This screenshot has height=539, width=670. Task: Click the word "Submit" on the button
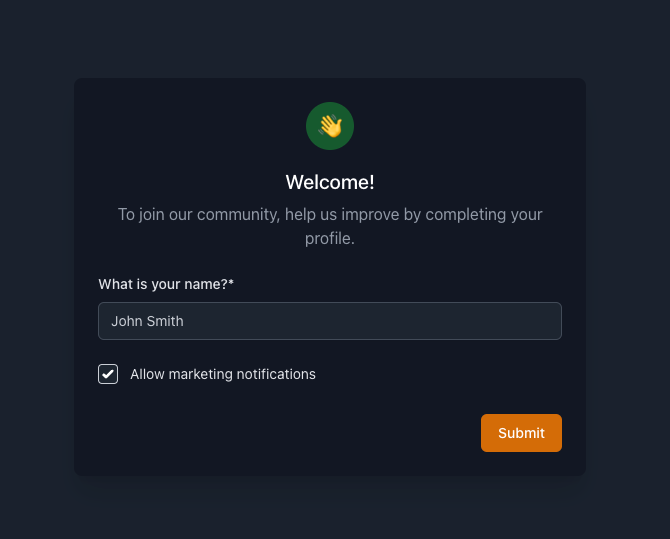(521, 433)
